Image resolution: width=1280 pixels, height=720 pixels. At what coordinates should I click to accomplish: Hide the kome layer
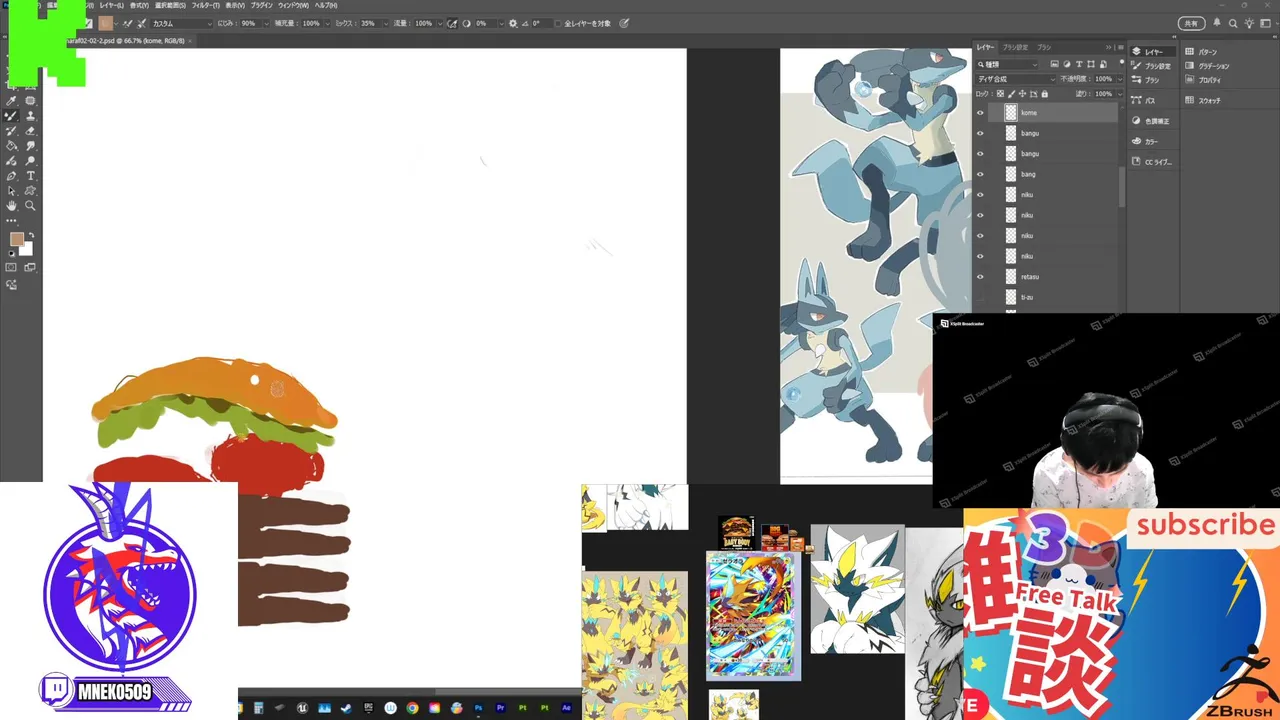pos(980,113)
